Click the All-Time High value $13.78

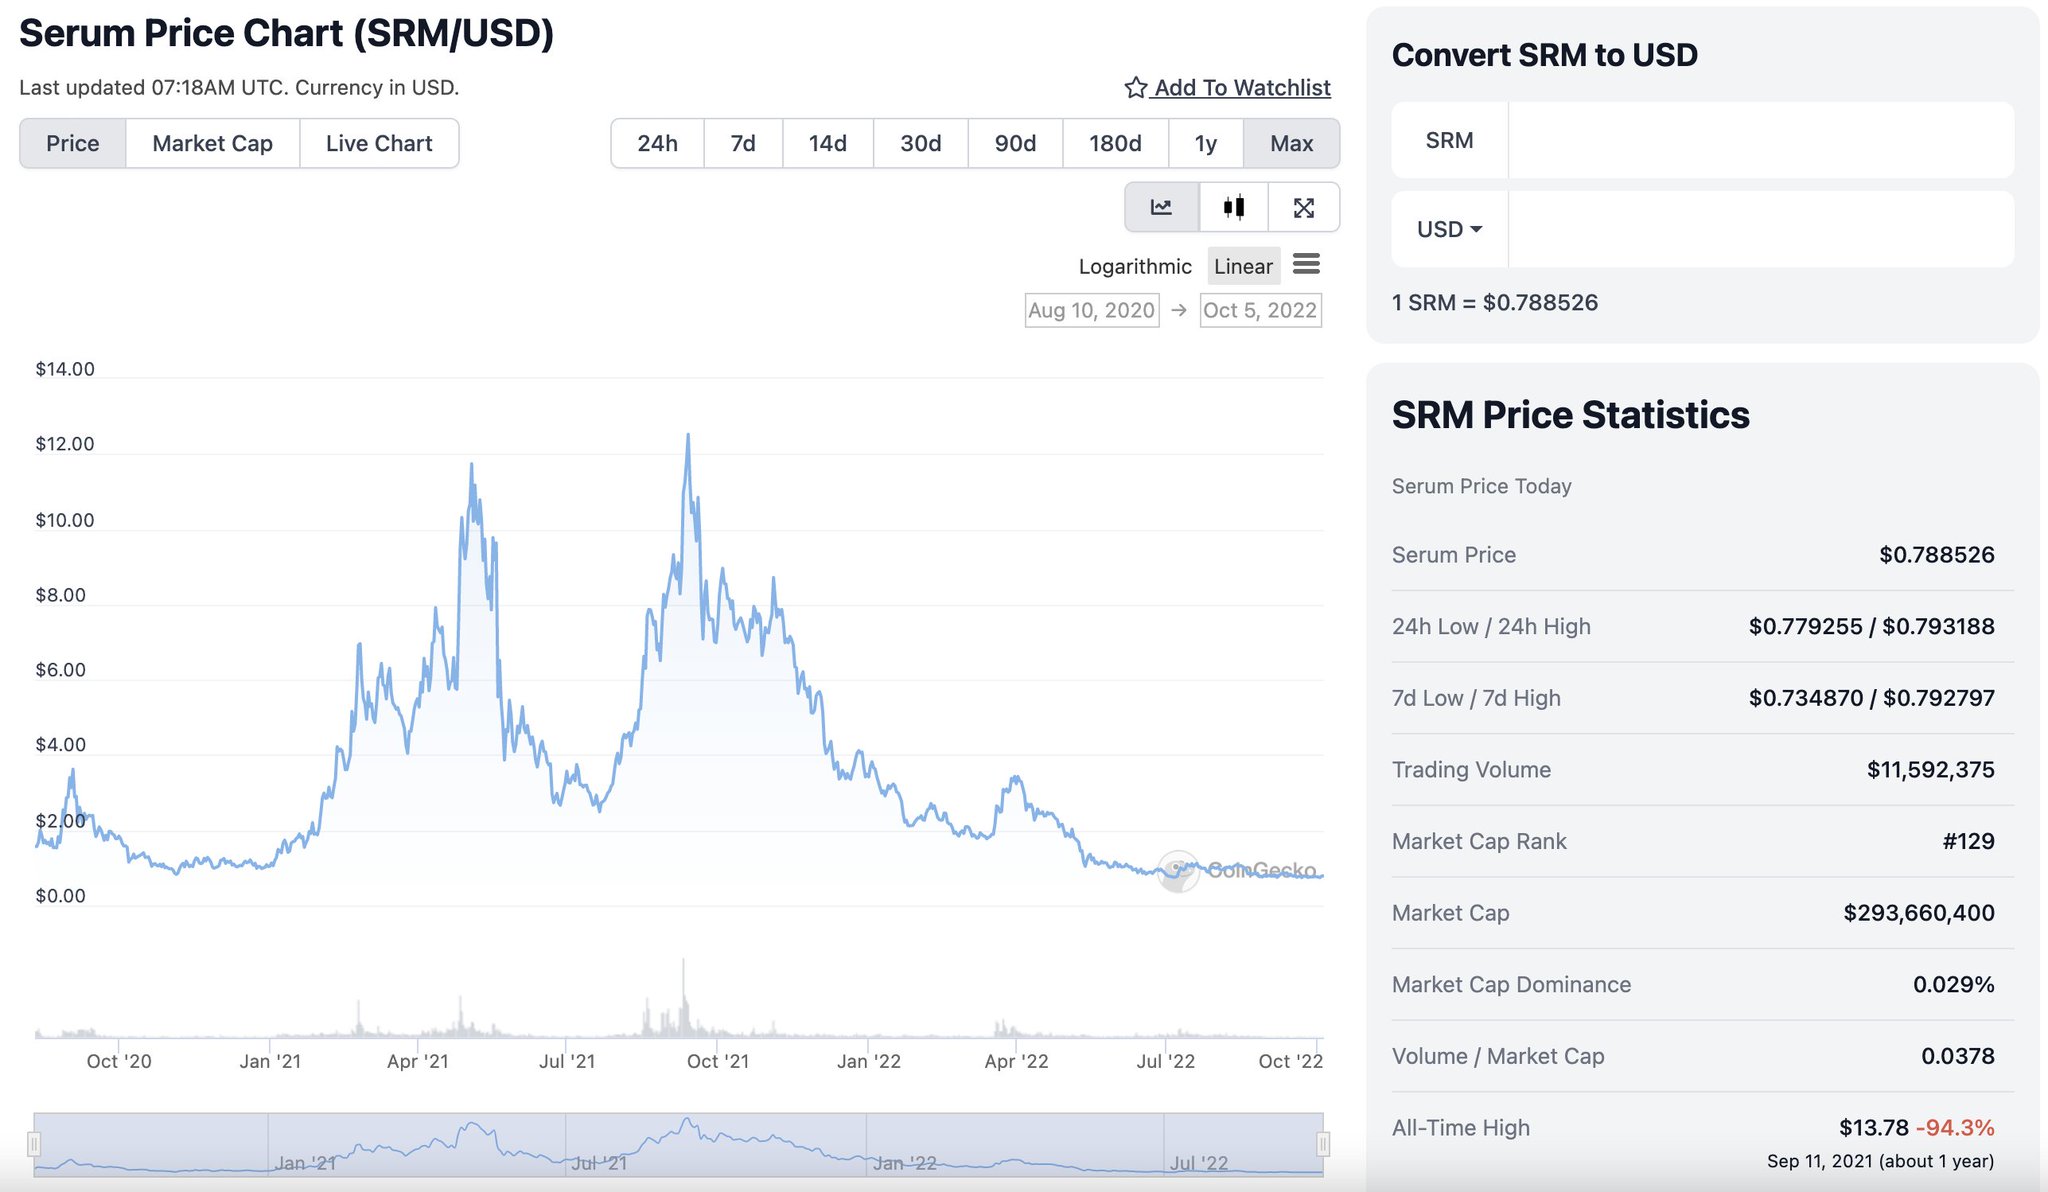[1873, 1128]
